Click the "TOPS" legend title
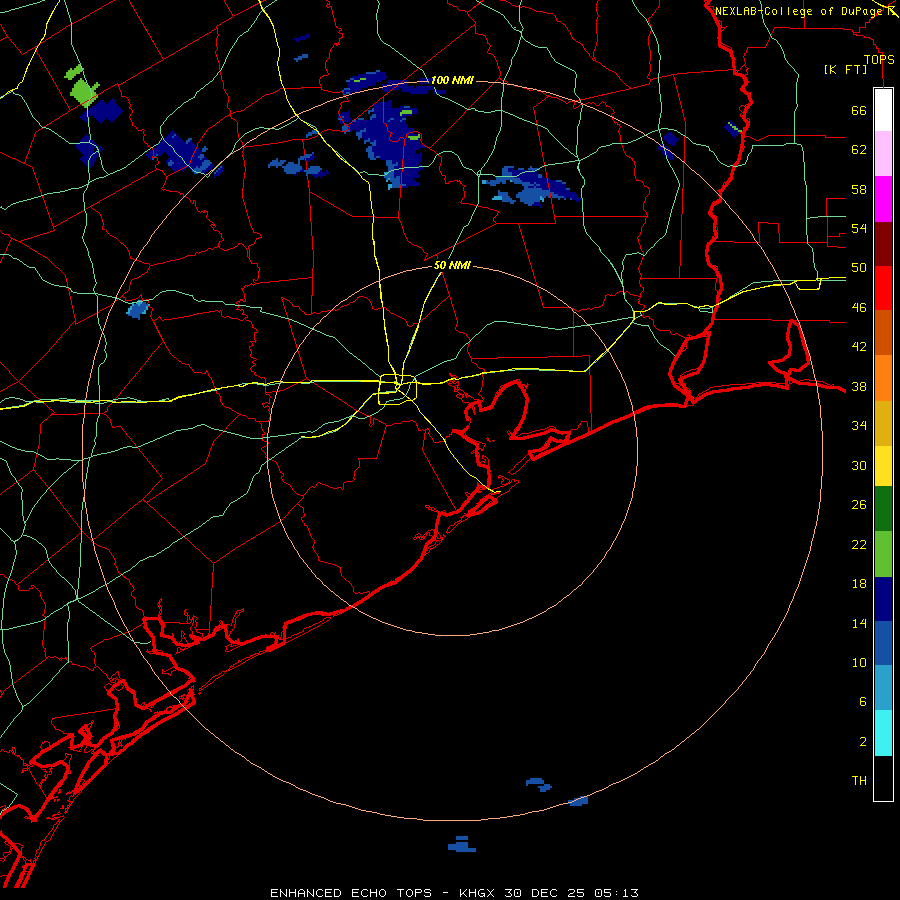 879,60
